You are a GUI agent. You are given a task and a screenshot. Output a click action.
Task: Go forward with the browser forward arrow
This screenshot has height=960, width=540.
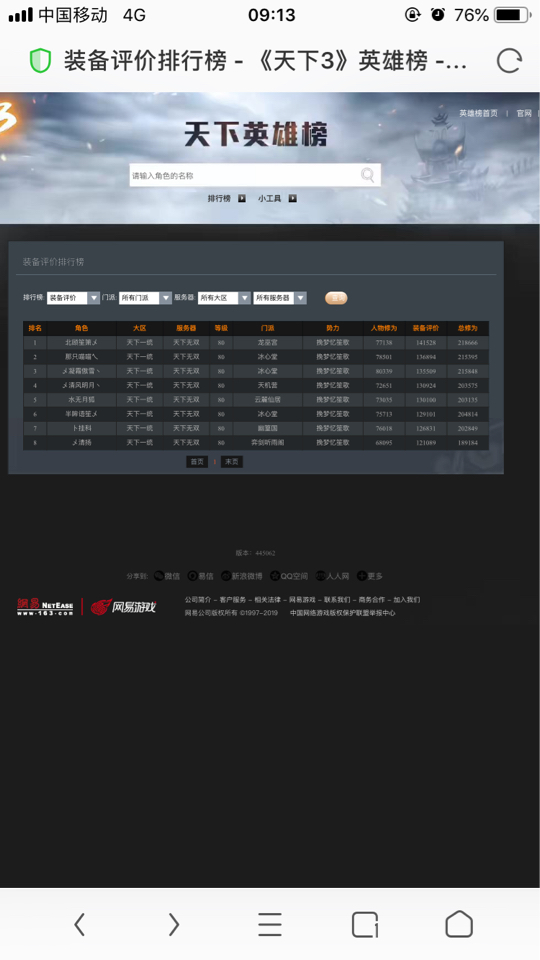click(x=174, y=924)
